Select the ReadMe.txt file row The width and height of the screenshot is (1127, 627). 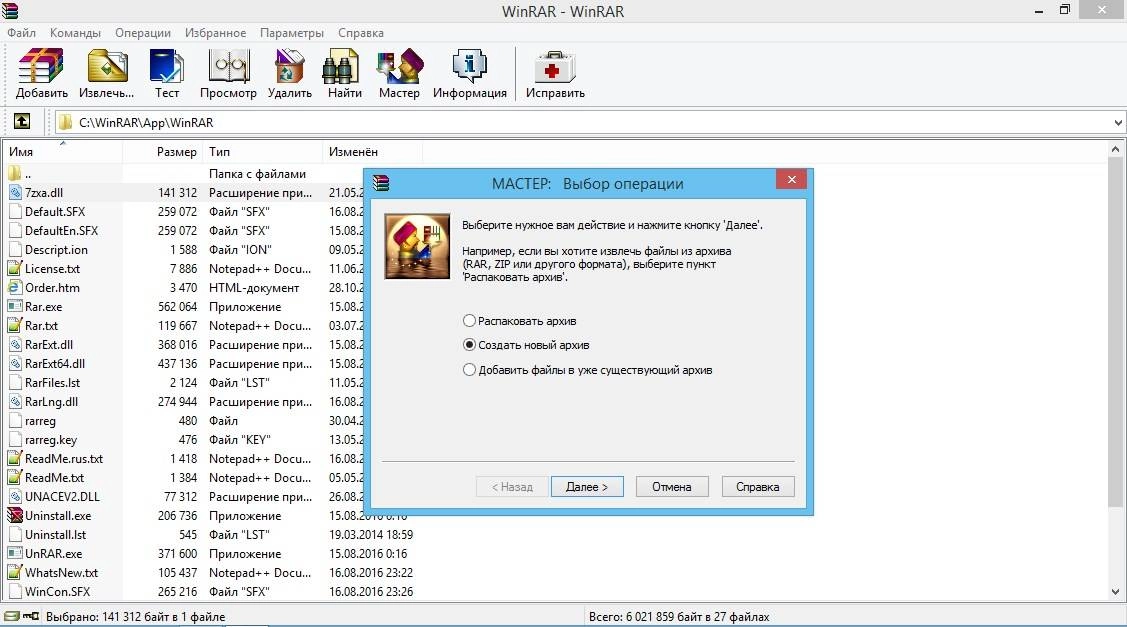click(185, 477)
